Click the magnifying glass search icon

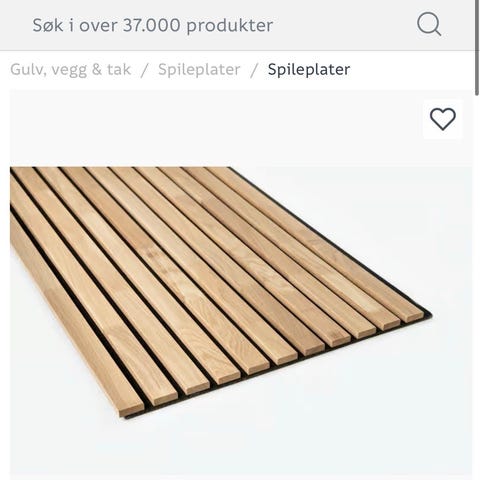click(x=429, y=24)
